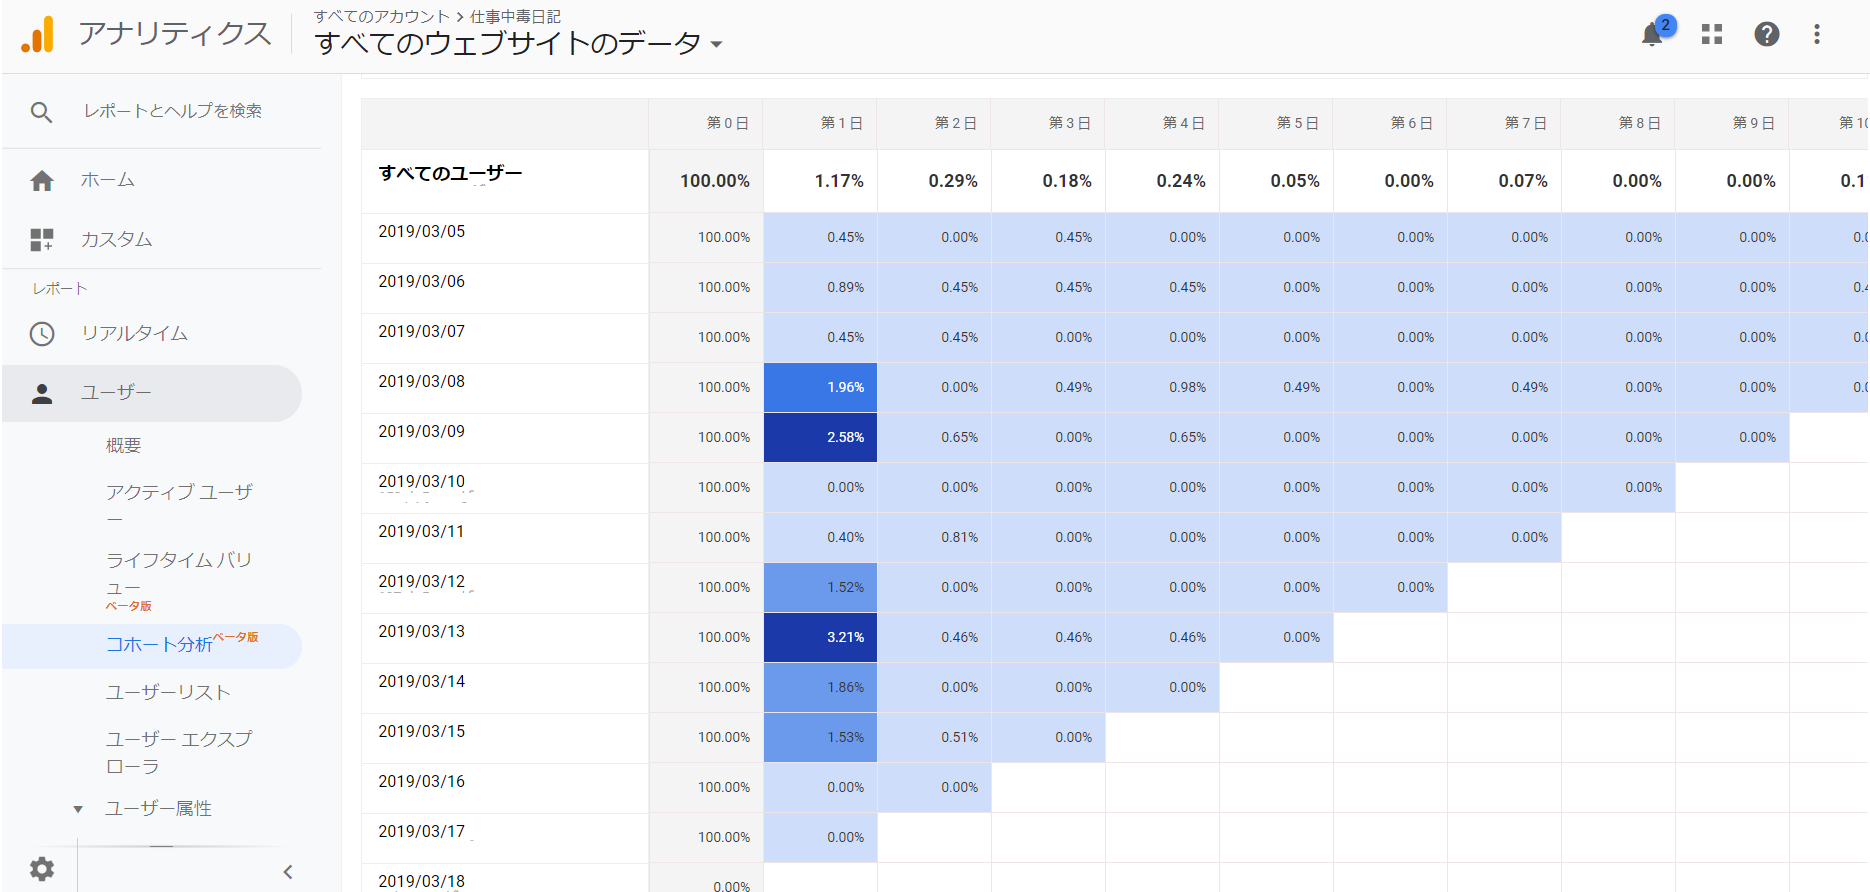Open the 概要 user overview report
This screenshot has height=892, width=1870.
point(124,446)
